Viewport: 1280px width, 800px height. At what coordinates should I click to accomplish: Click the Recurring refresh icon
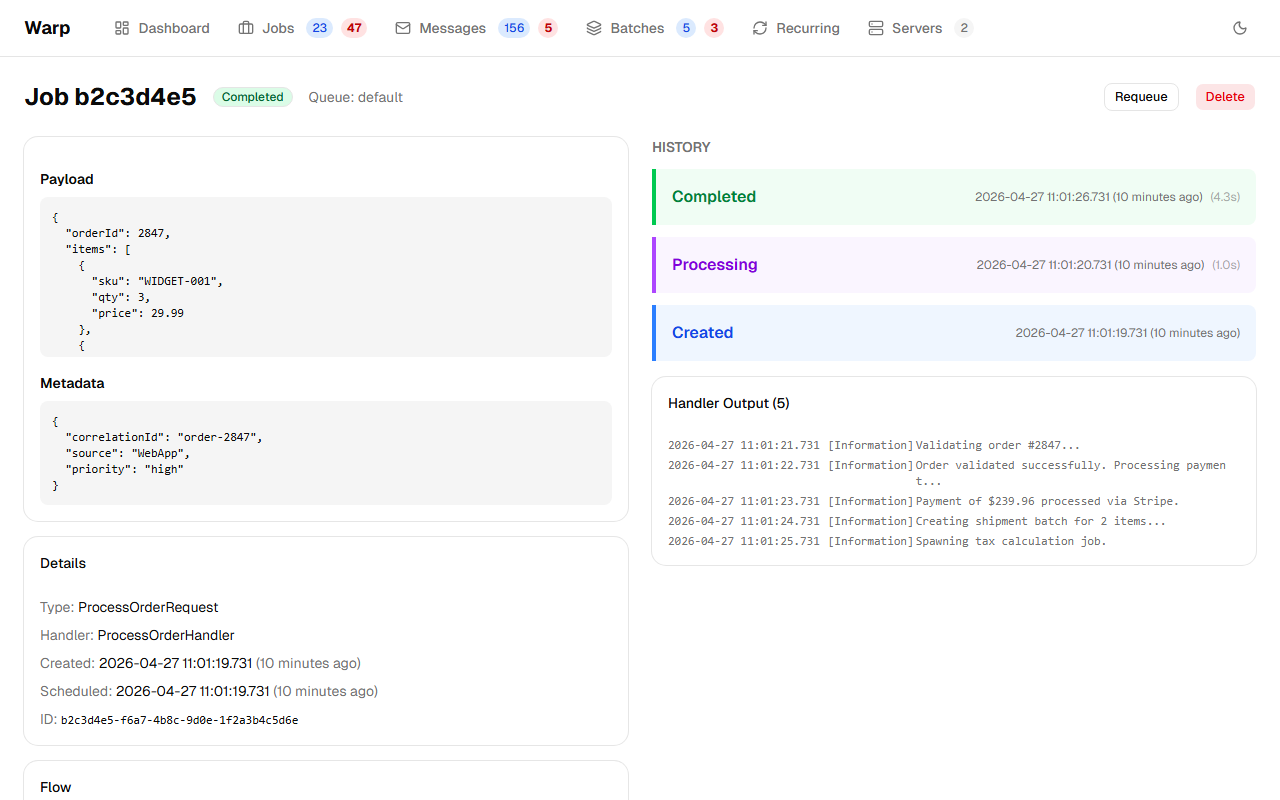click(x=760, y=28)
